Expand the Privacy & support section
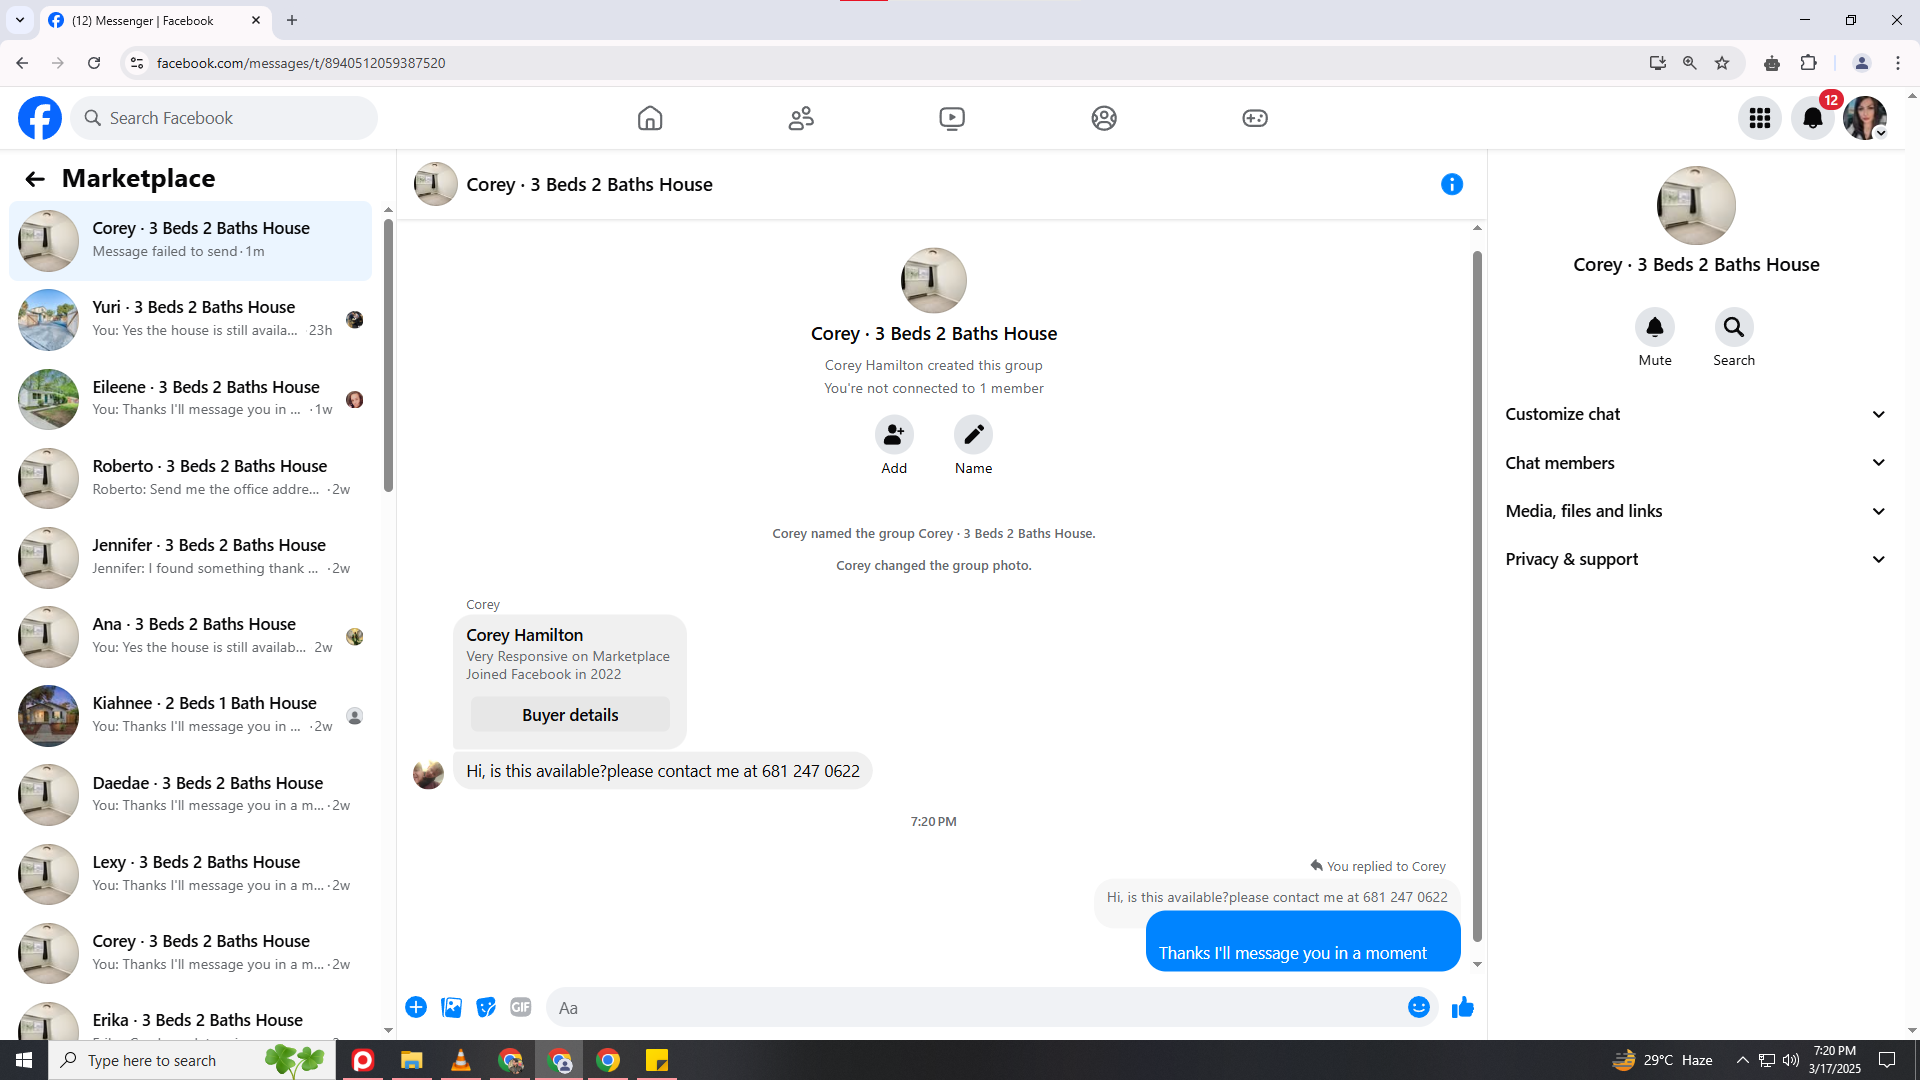The height and width of the screenshot is (1080, 1920). click(x=1696, y=559)
